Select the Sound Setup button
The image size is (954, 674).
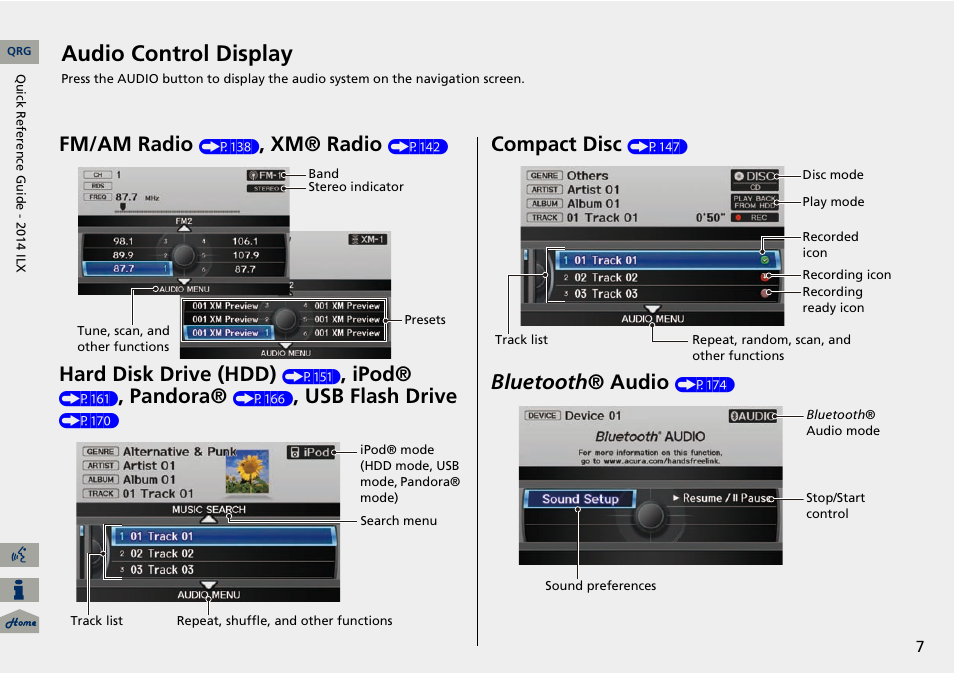(x=580, y=499)
